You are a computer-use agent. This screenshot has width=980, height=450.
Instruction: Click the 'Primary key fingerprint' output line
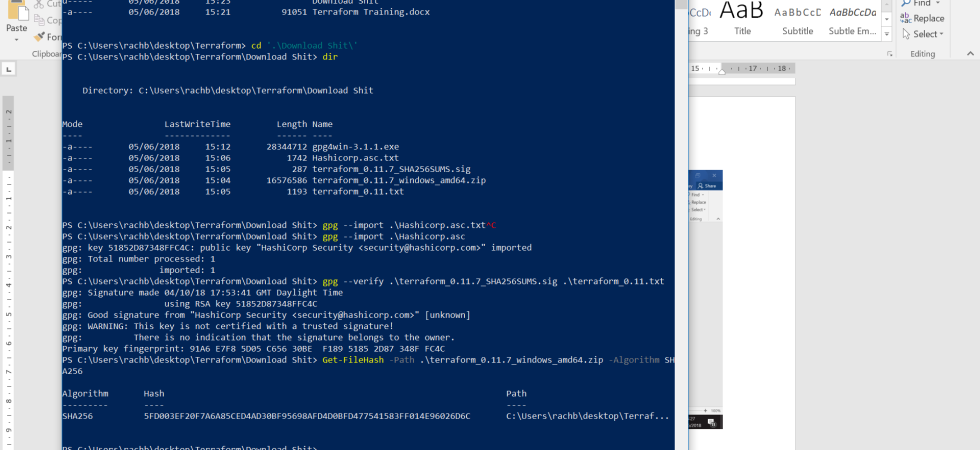(x=254, y=349)
